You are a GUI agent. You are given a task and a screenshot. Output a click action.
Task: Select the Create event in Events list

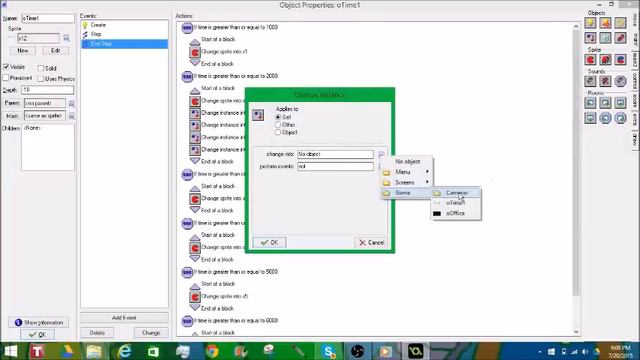tap(124, 25)
